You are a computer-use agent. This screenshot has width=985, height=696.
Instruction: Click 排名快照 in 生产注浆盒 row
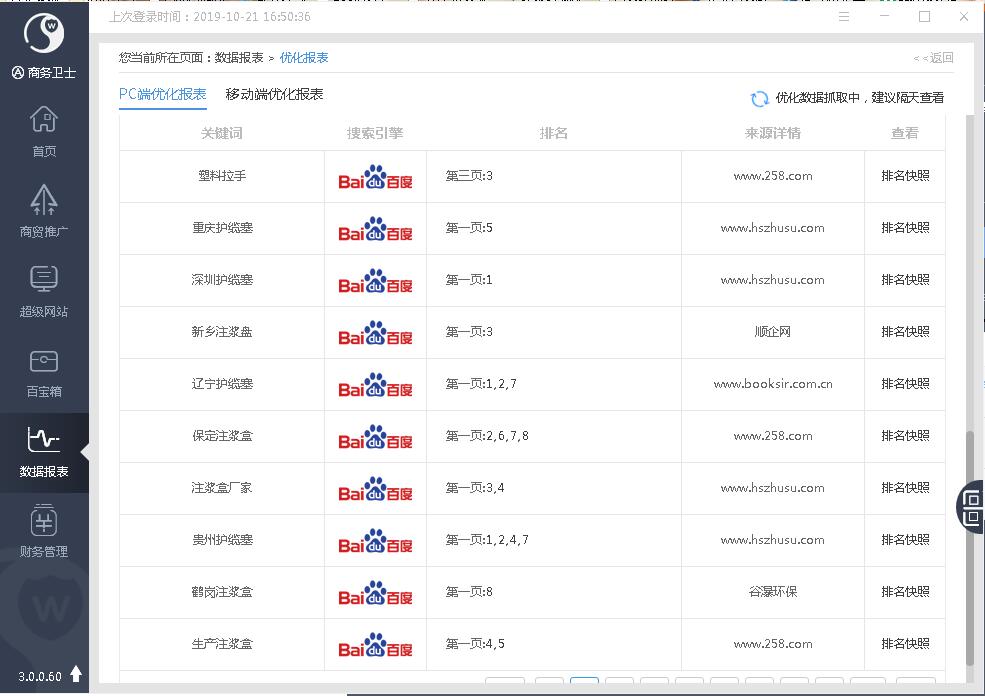coord(905,644)
